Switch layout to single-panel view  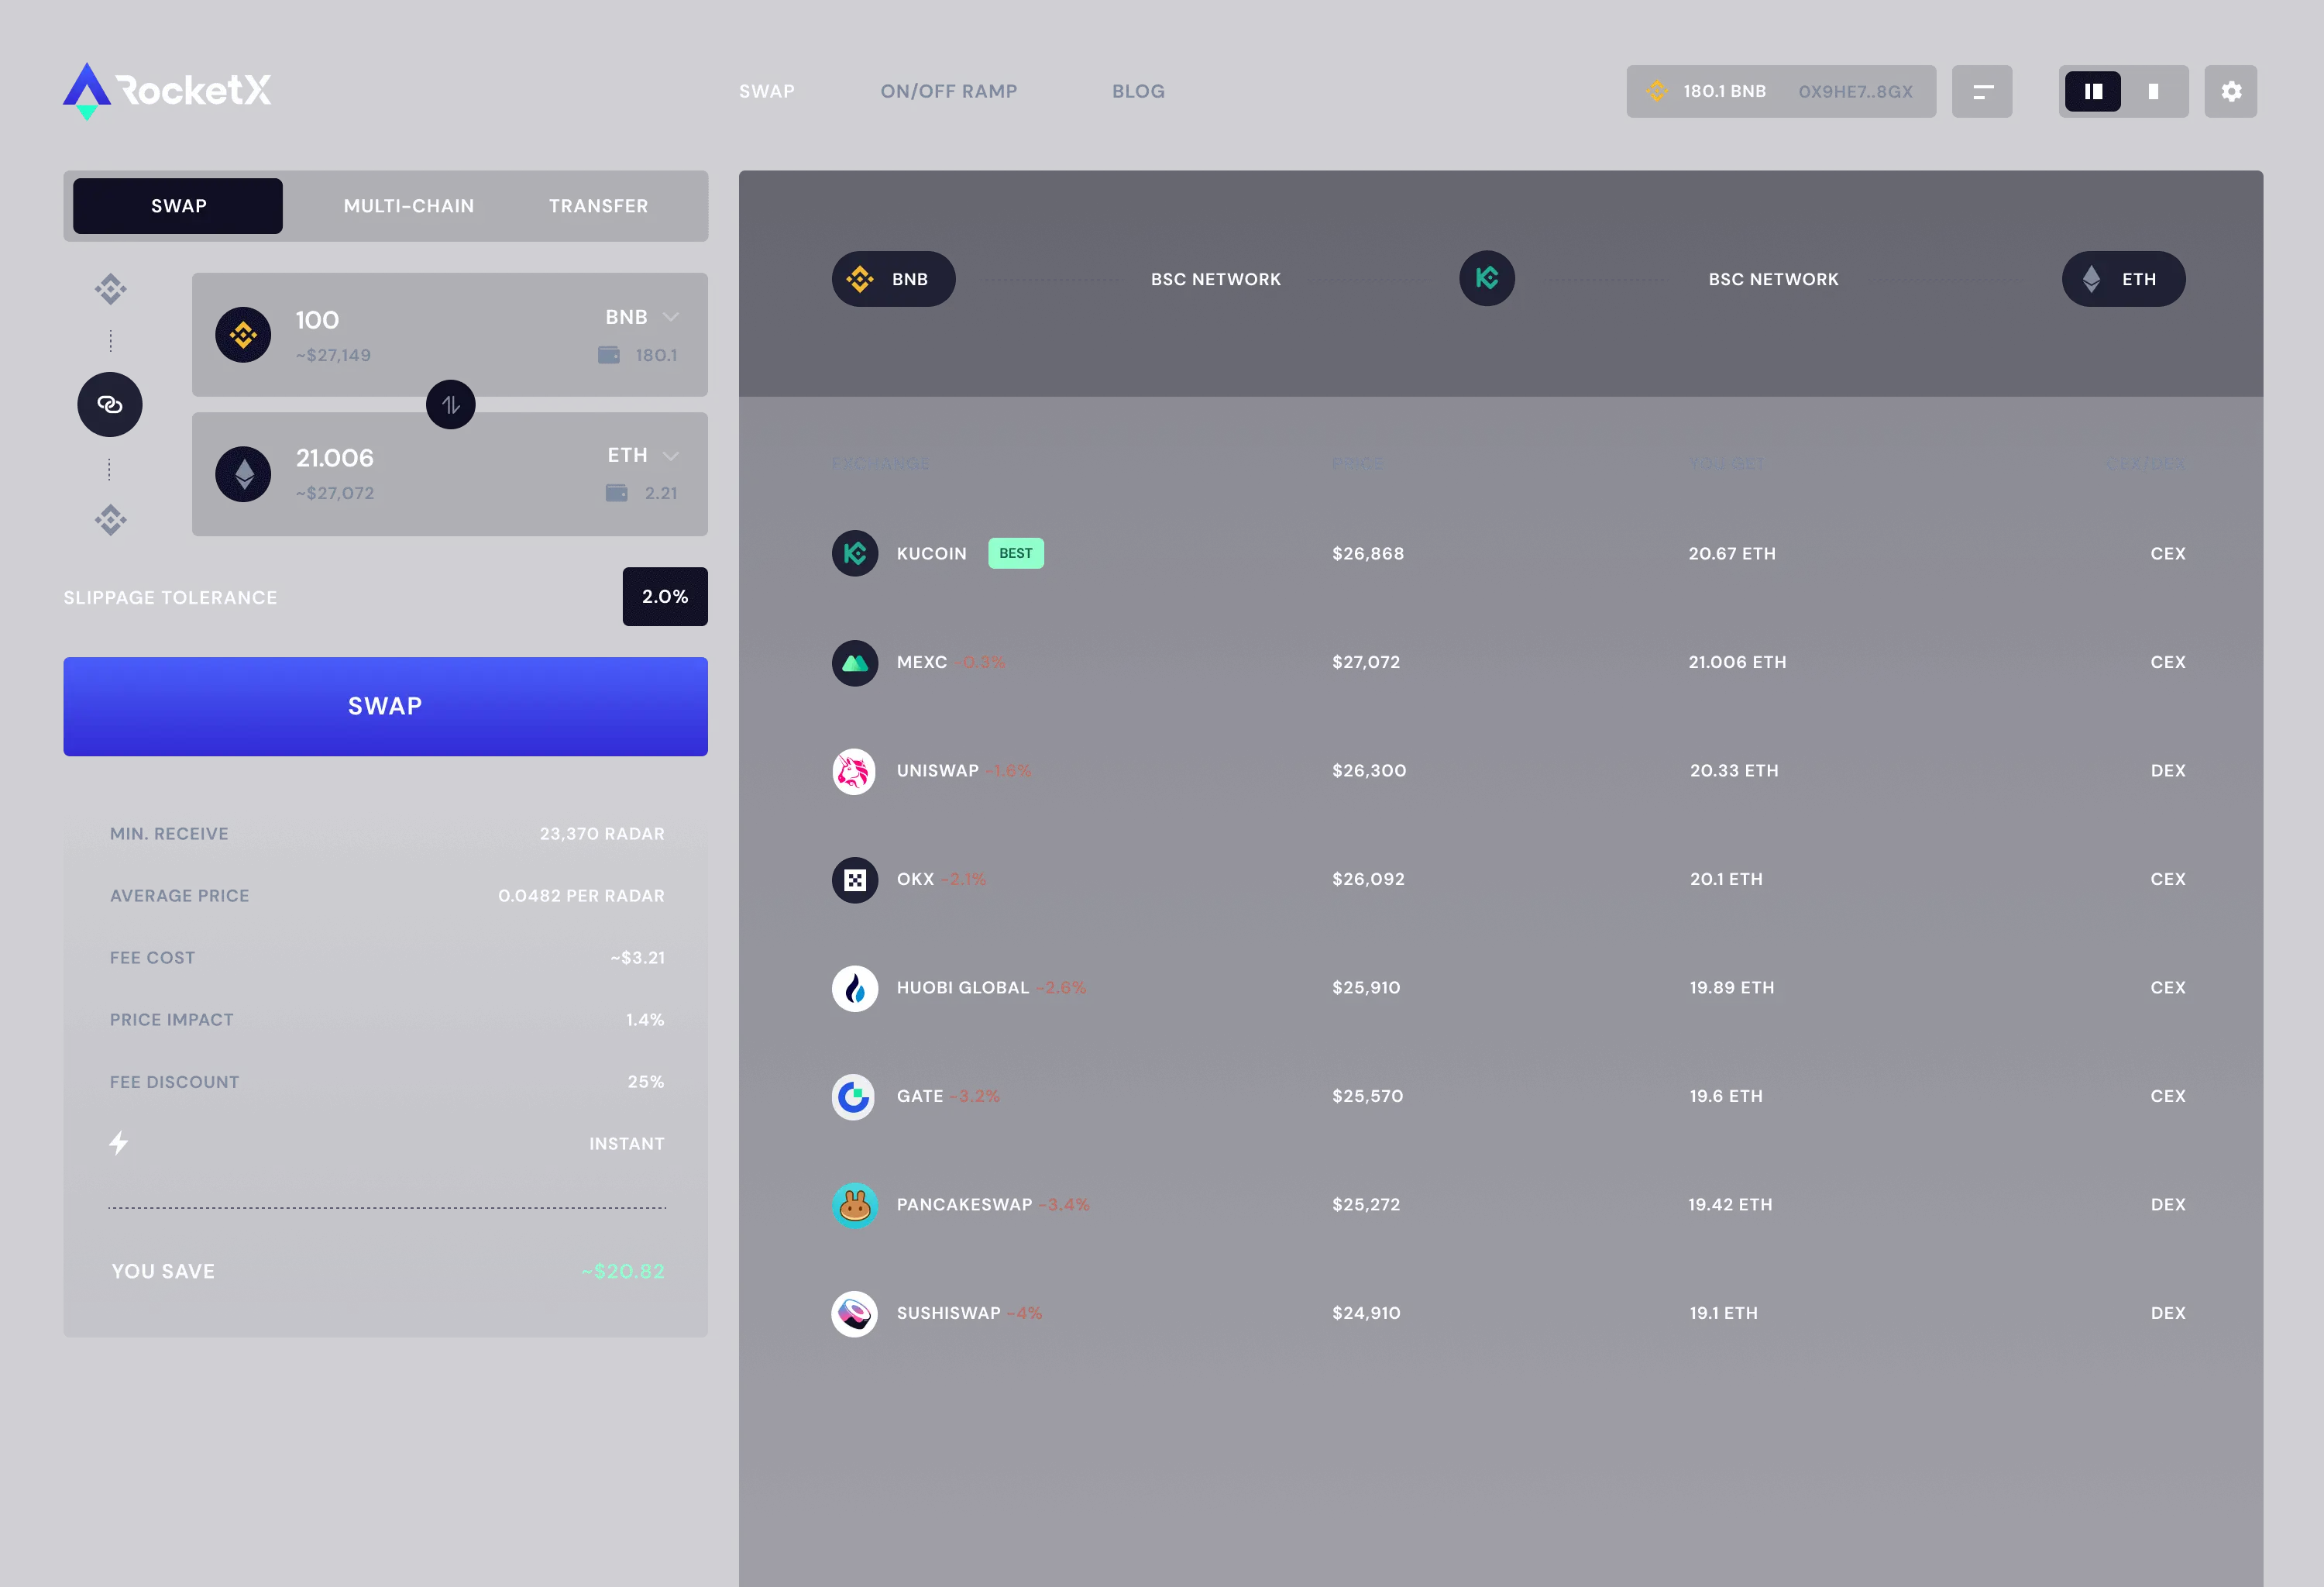[x=2152, y=91]
